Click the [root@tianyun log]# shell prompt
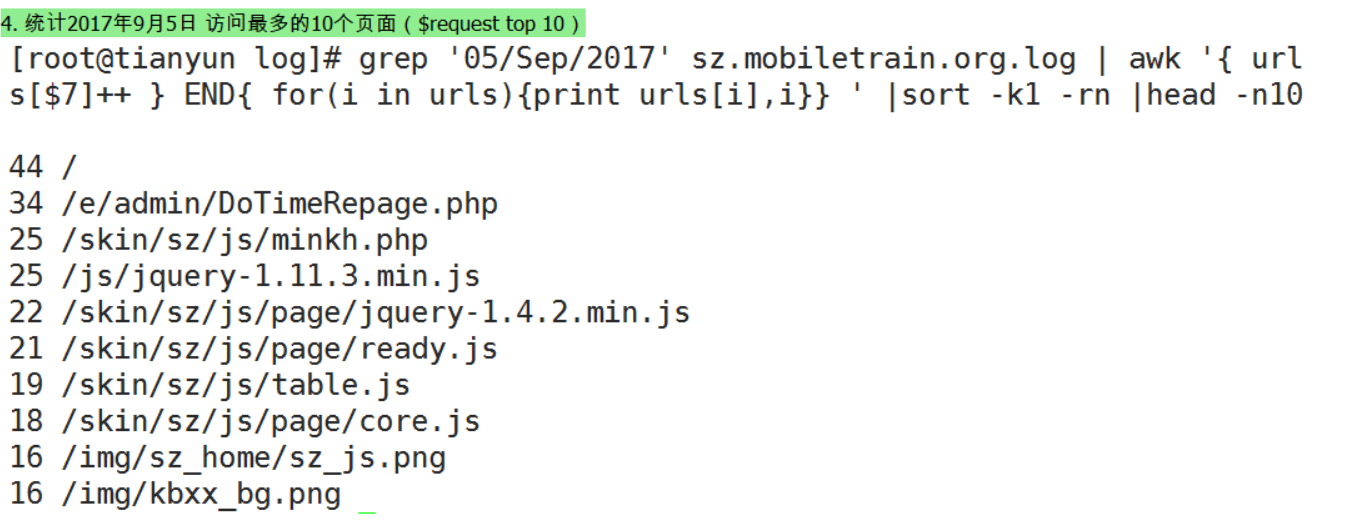The image size is (1346, 522). click(x=177, y=59)
